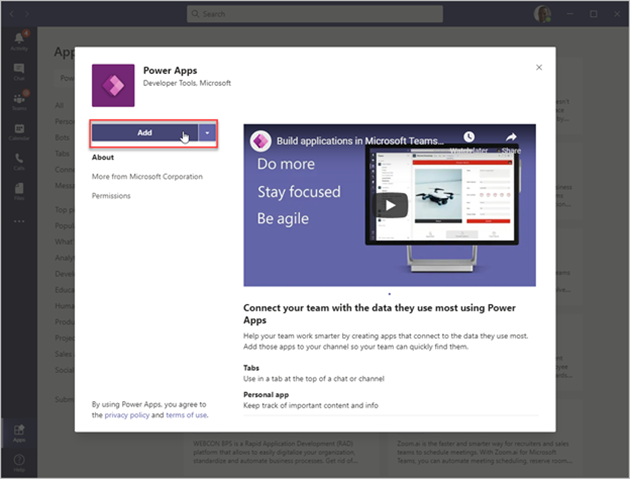The image size is (630, 479).
Task: Open Chat from the left rail
Action: (x=19, y=70)
